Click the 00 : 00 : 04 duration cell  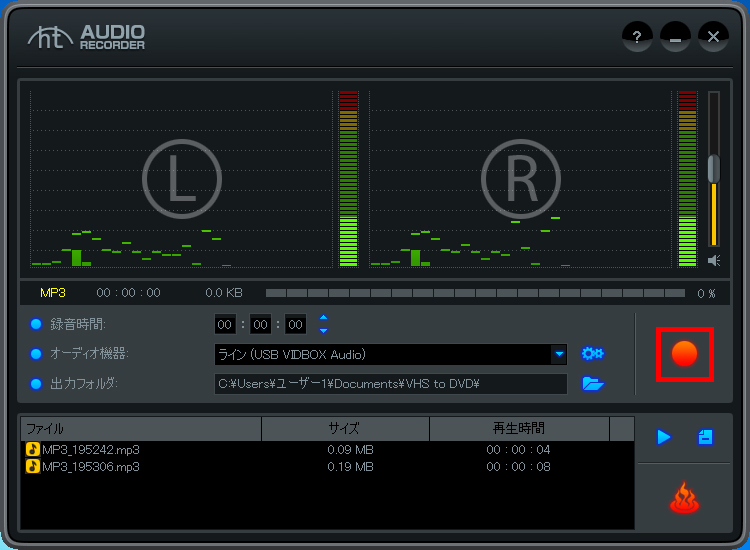[x=518, y=450]
